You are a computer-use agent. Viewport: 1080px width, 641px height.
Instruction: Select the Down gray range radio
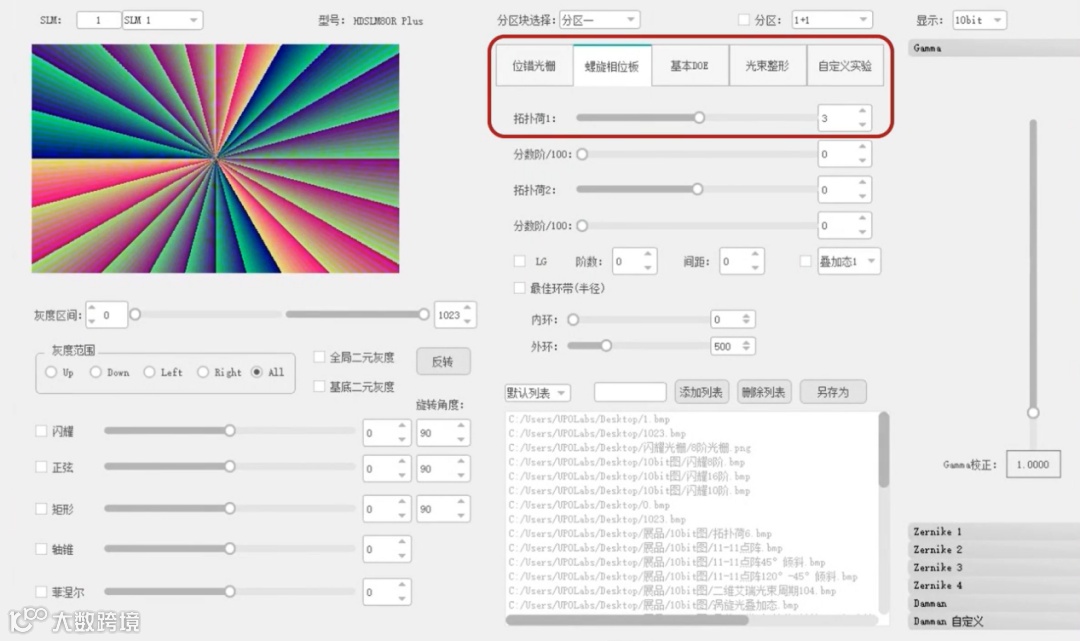pyautogui.click(x=96, y=372)
